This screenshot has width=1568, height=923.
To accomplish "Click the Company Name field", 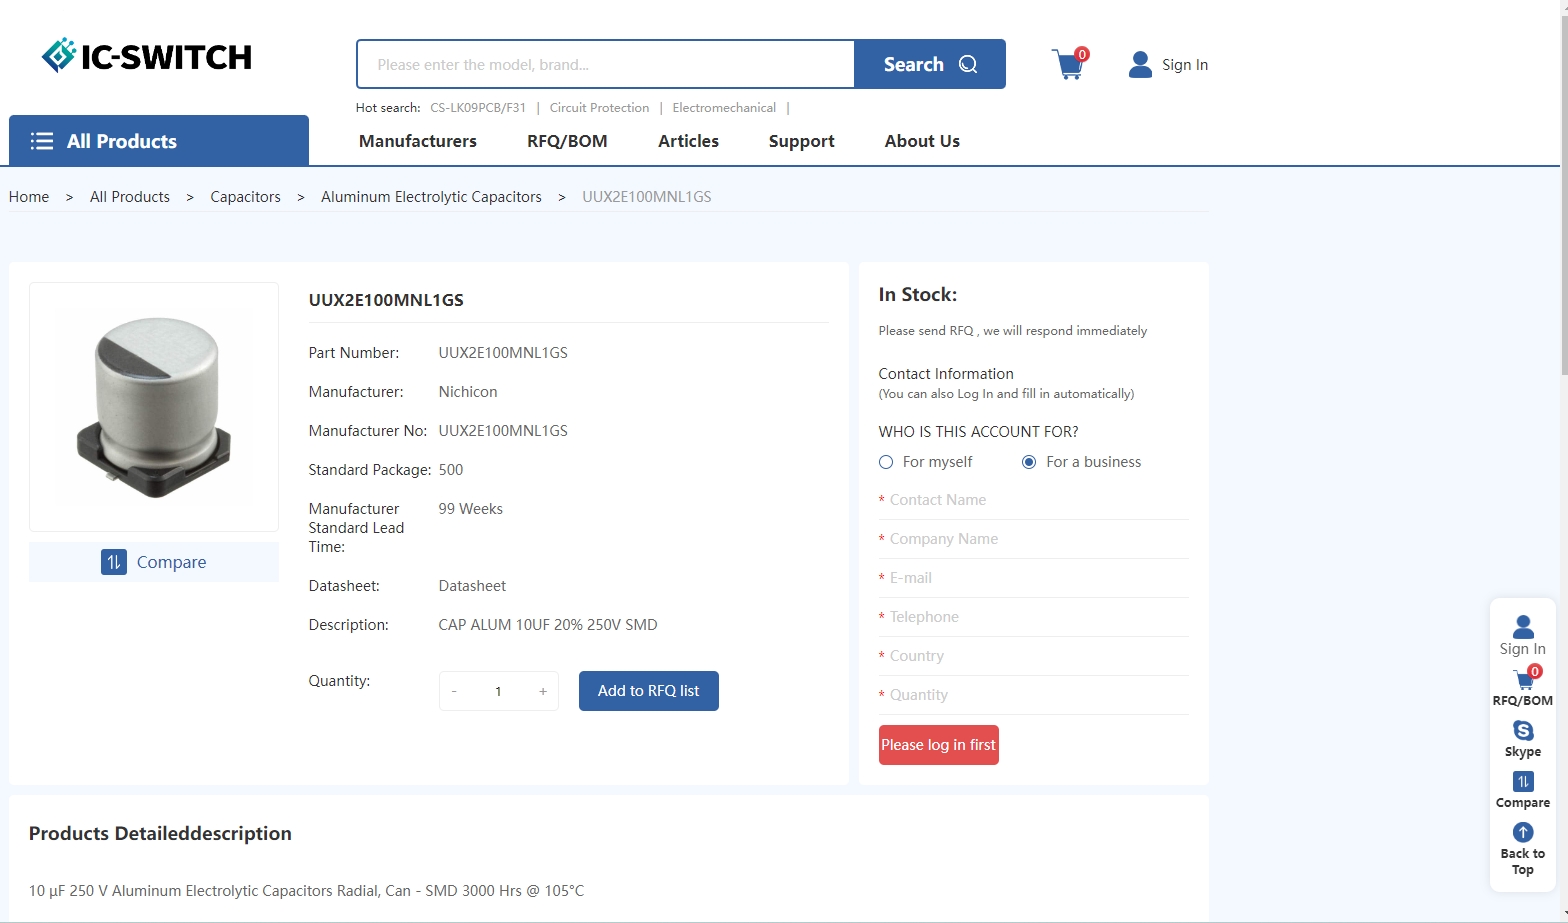I will click(x=1034, y=539).
